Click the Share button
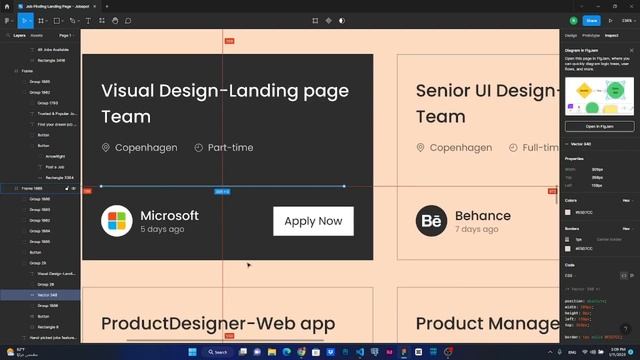The image size is (640, 360). tap(591, 20)
